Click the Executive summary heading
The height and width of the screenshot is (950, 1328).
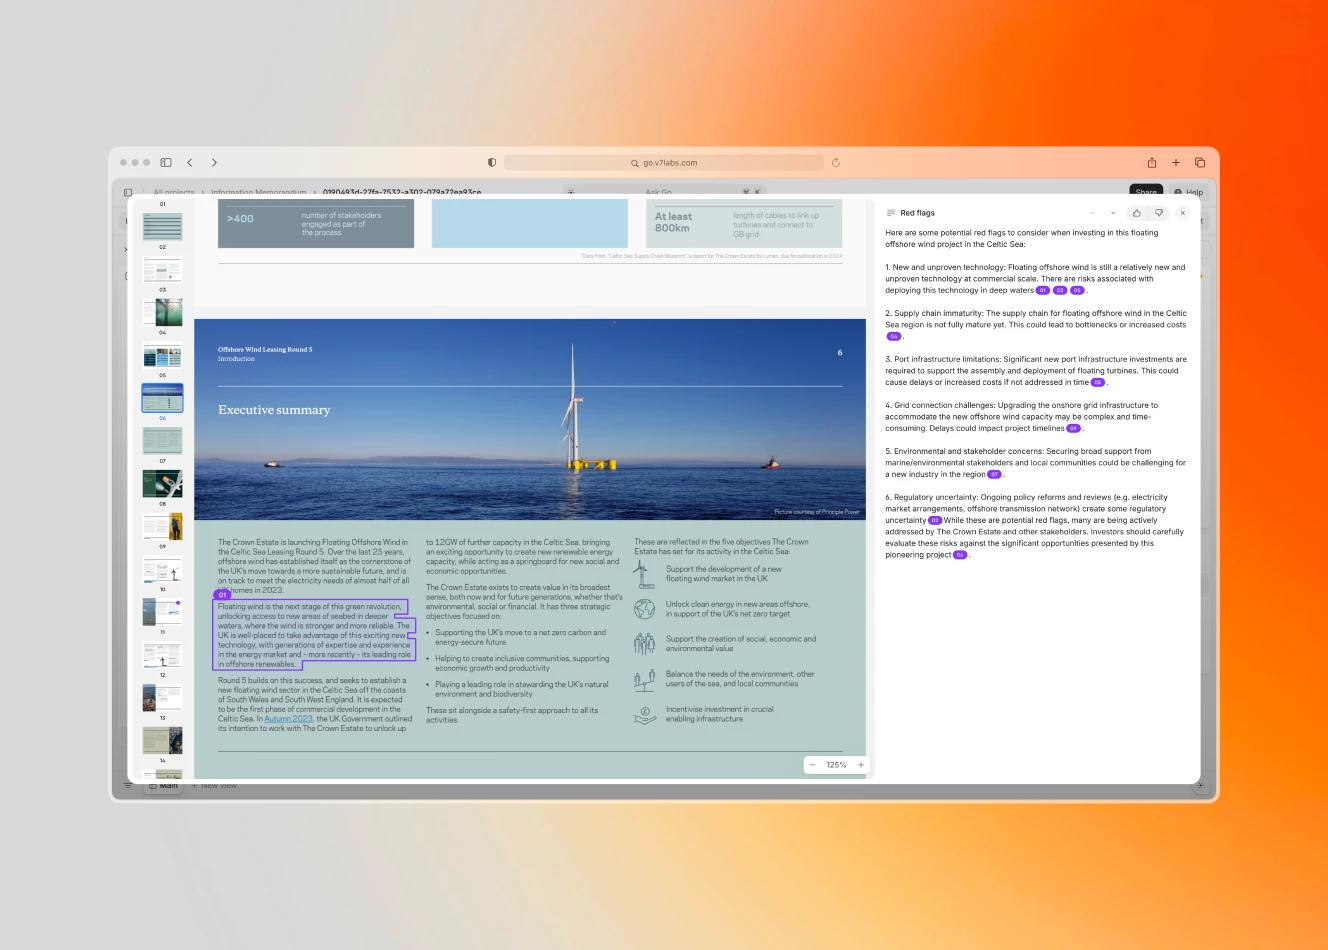coord(274,410)
